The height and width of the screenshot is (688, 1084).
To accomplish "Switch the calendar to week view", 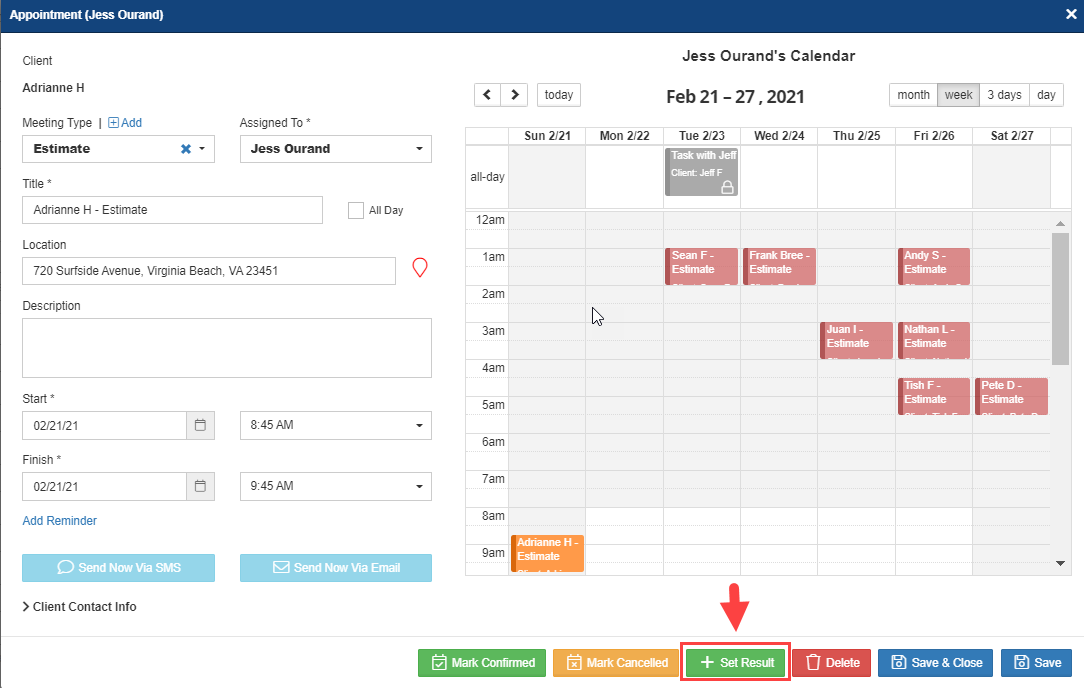I will (958, 95).
